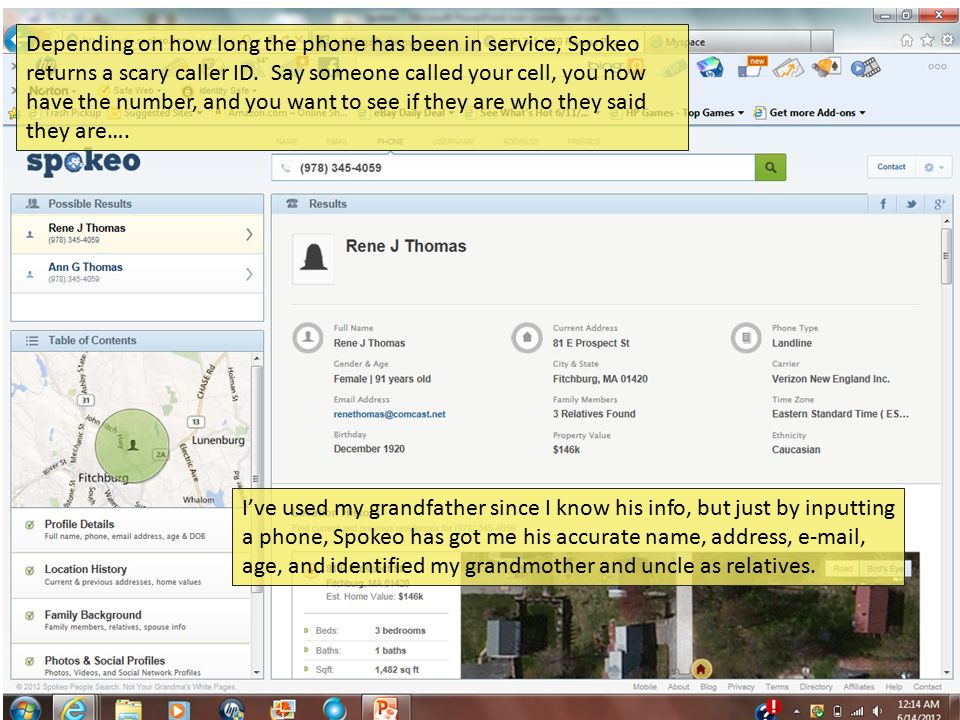This screenshot has width=960, height=720.
Task: Open a new browser tab
Action: (x=822, y=42)
